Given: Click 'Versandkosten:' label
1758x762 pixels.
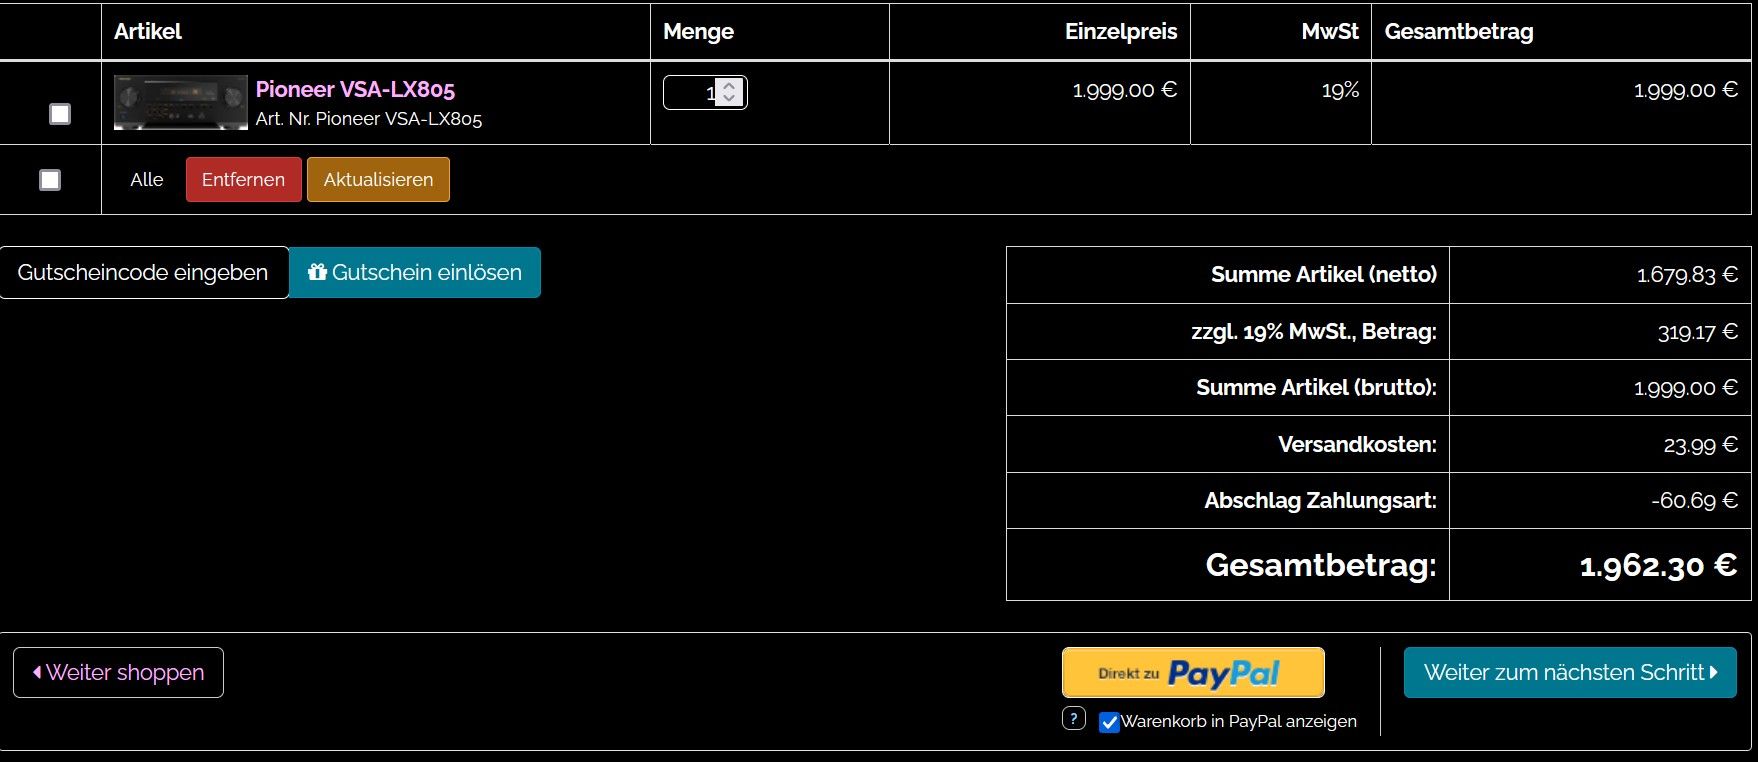Looking at the screenshot, I should (1357, 445).
